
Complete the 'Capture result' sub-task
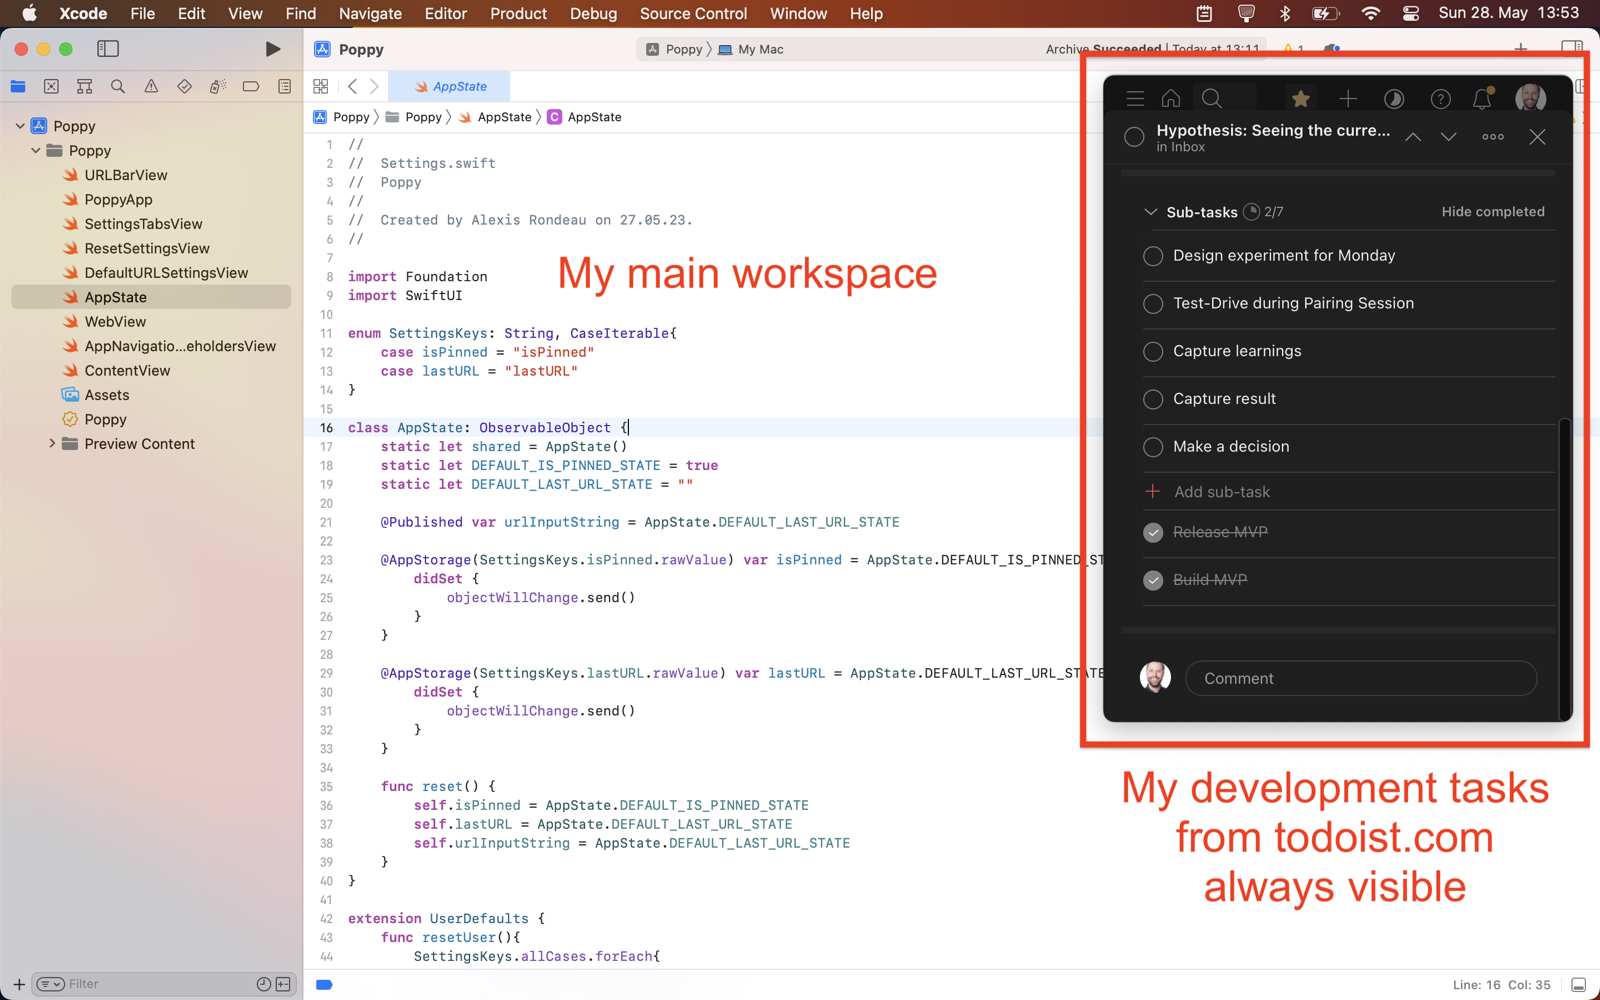[1153, 399]
